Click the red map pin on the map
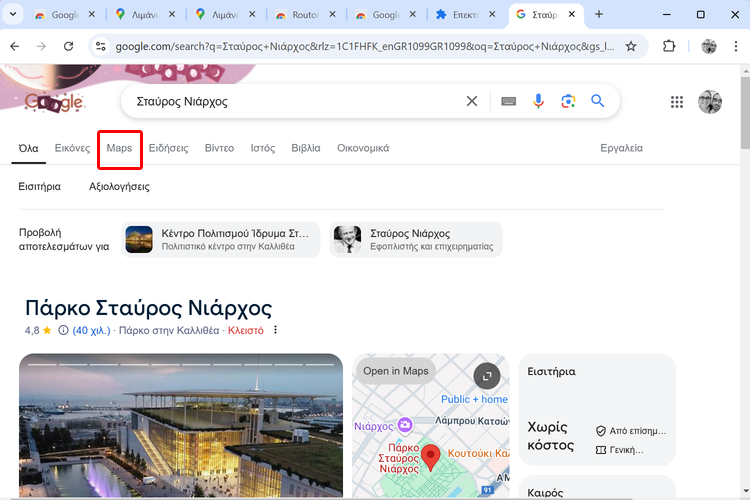Image resolution: width=750 pixels, height=500 pixels. (430, 457)
